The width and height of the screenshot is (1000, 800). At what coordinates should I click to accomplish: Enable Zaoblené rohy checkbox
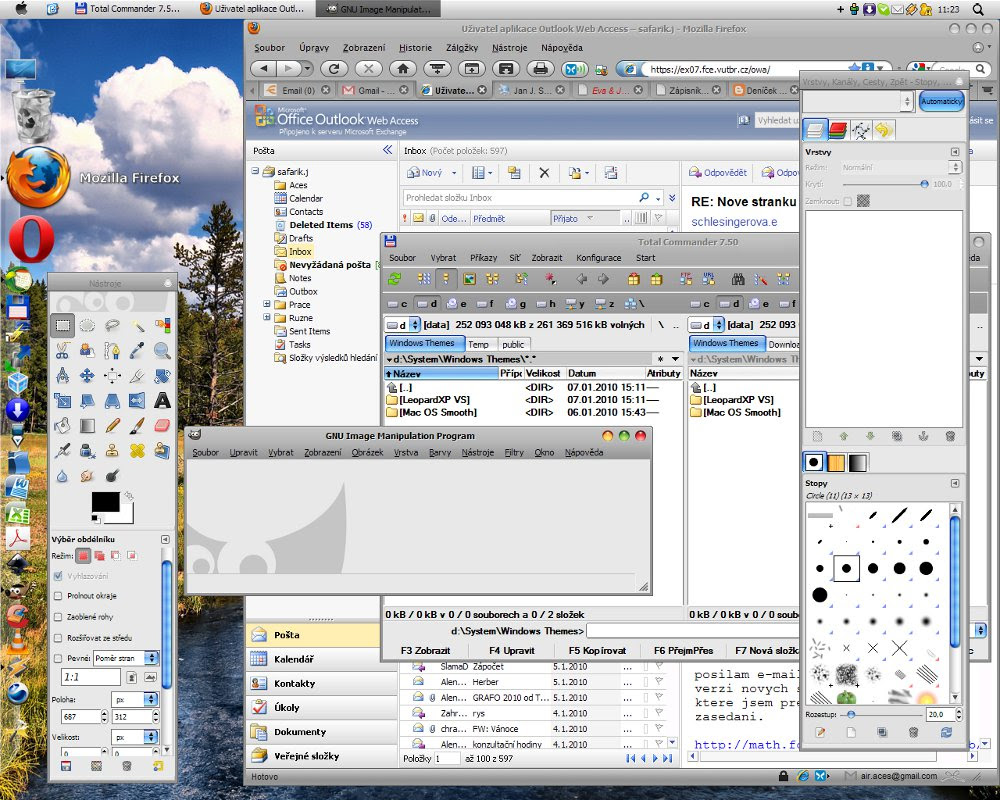pyautogui.click(x=59, y=617)
